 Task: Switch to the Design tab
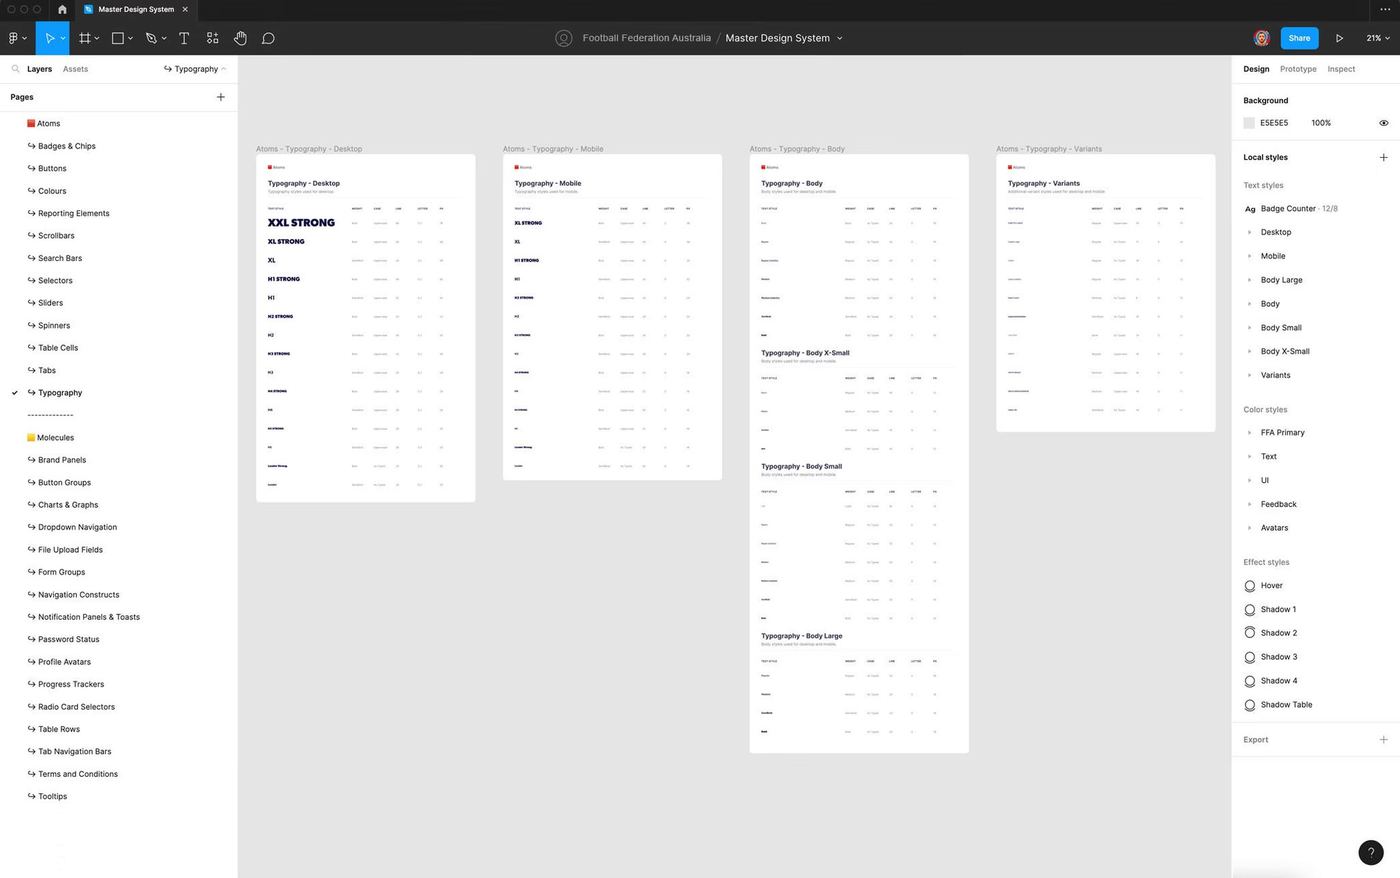click(1256, 69)
